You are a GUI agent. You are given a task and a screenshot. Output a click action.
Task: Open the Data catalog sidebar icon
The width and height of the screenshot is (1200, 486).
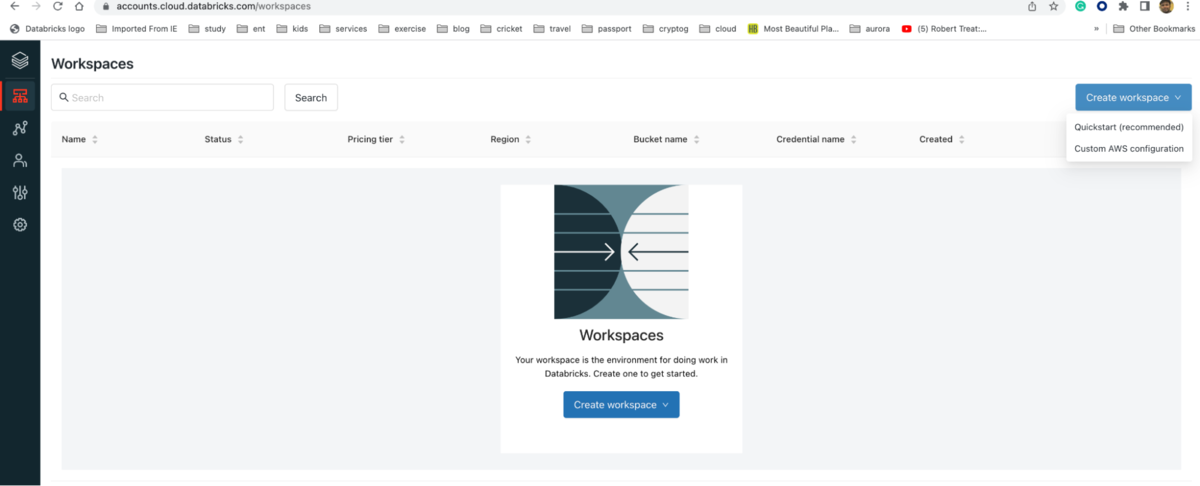(20, 128)
